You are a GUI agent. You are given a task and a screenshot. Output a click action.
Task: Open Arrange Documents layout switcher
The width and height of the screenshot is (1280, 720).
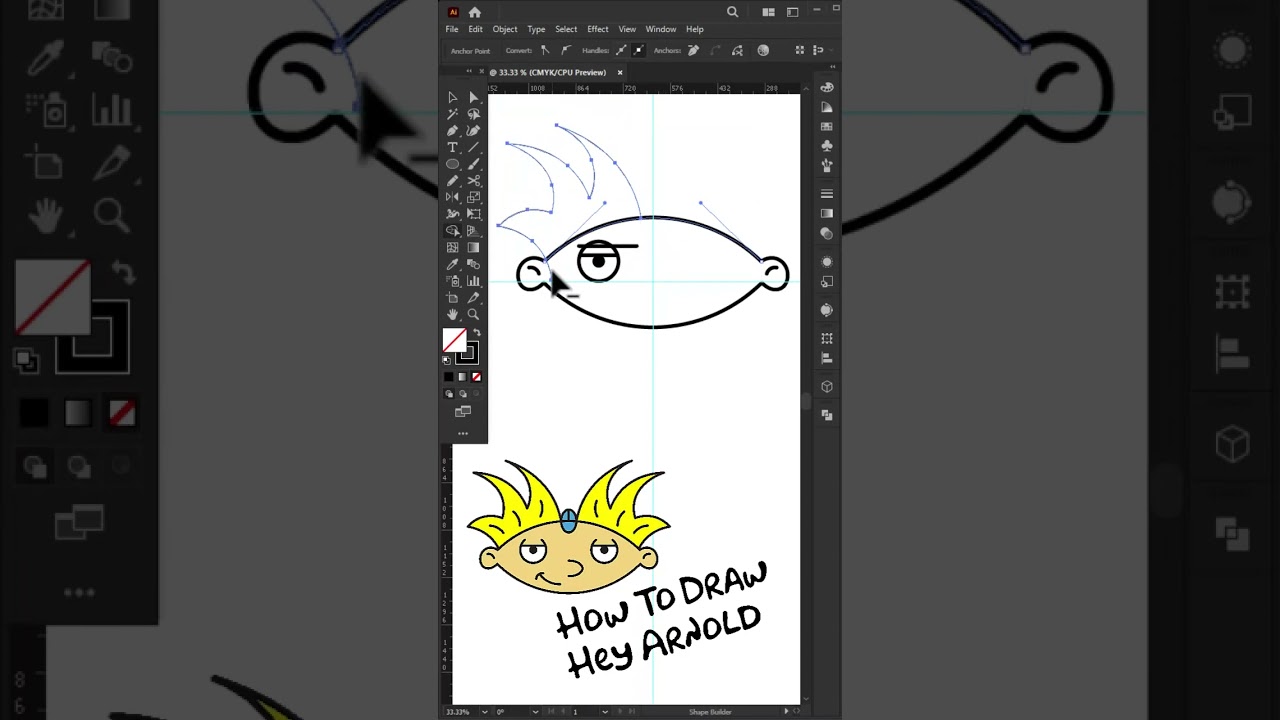click(x=768, y=12)
